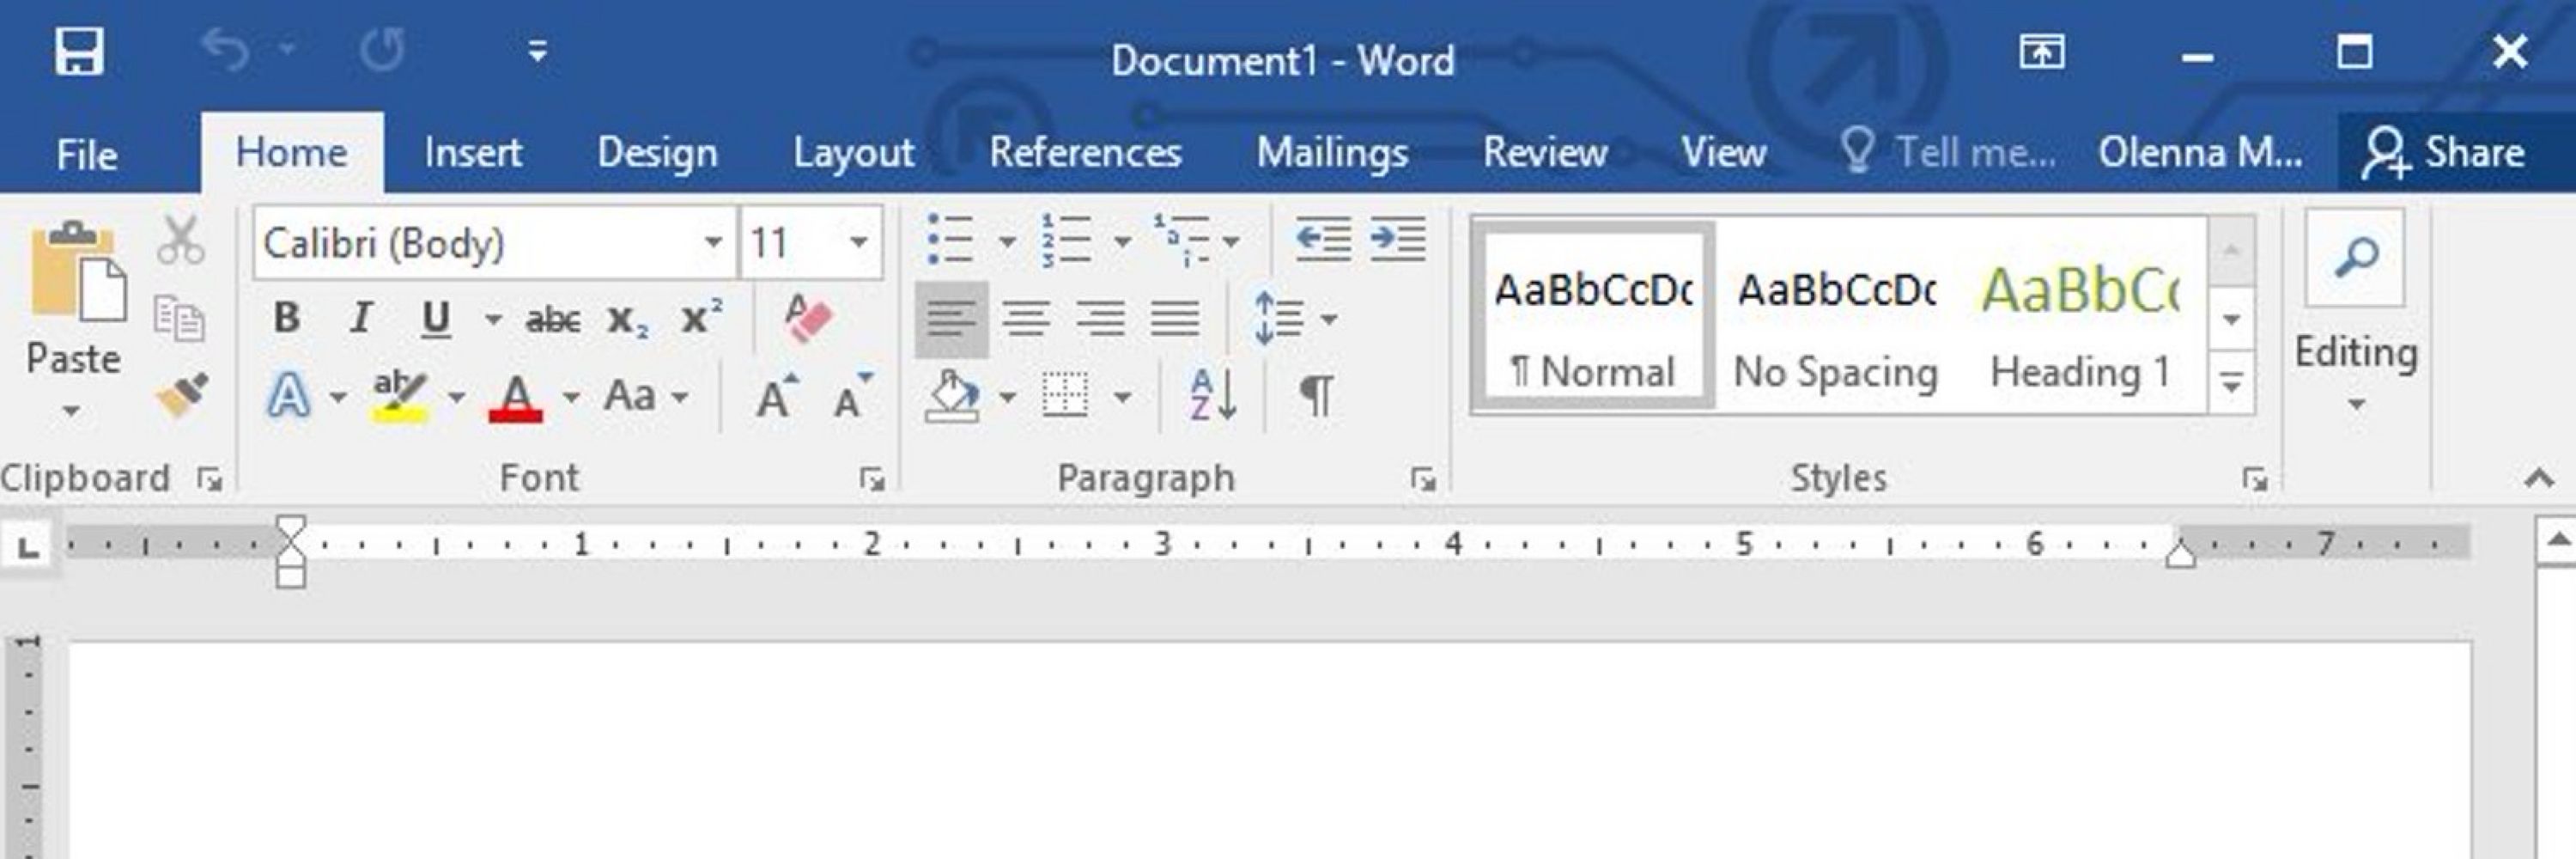Click Increase Indent icon
Image resolution: width=2576 pixels, height=859 pixels.
pos(1397,240)
